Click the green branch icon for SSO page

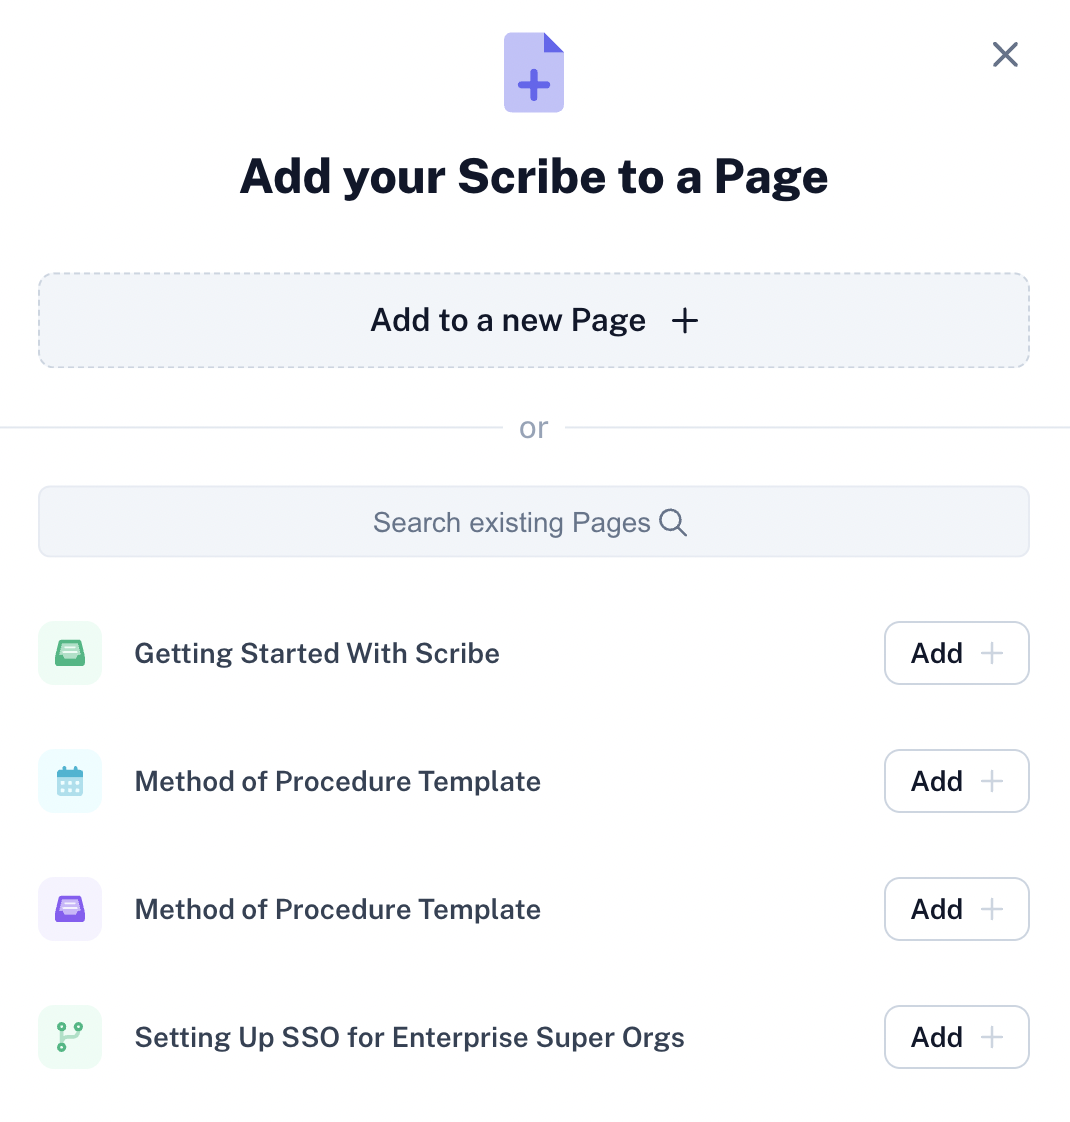pos(70,1037)
